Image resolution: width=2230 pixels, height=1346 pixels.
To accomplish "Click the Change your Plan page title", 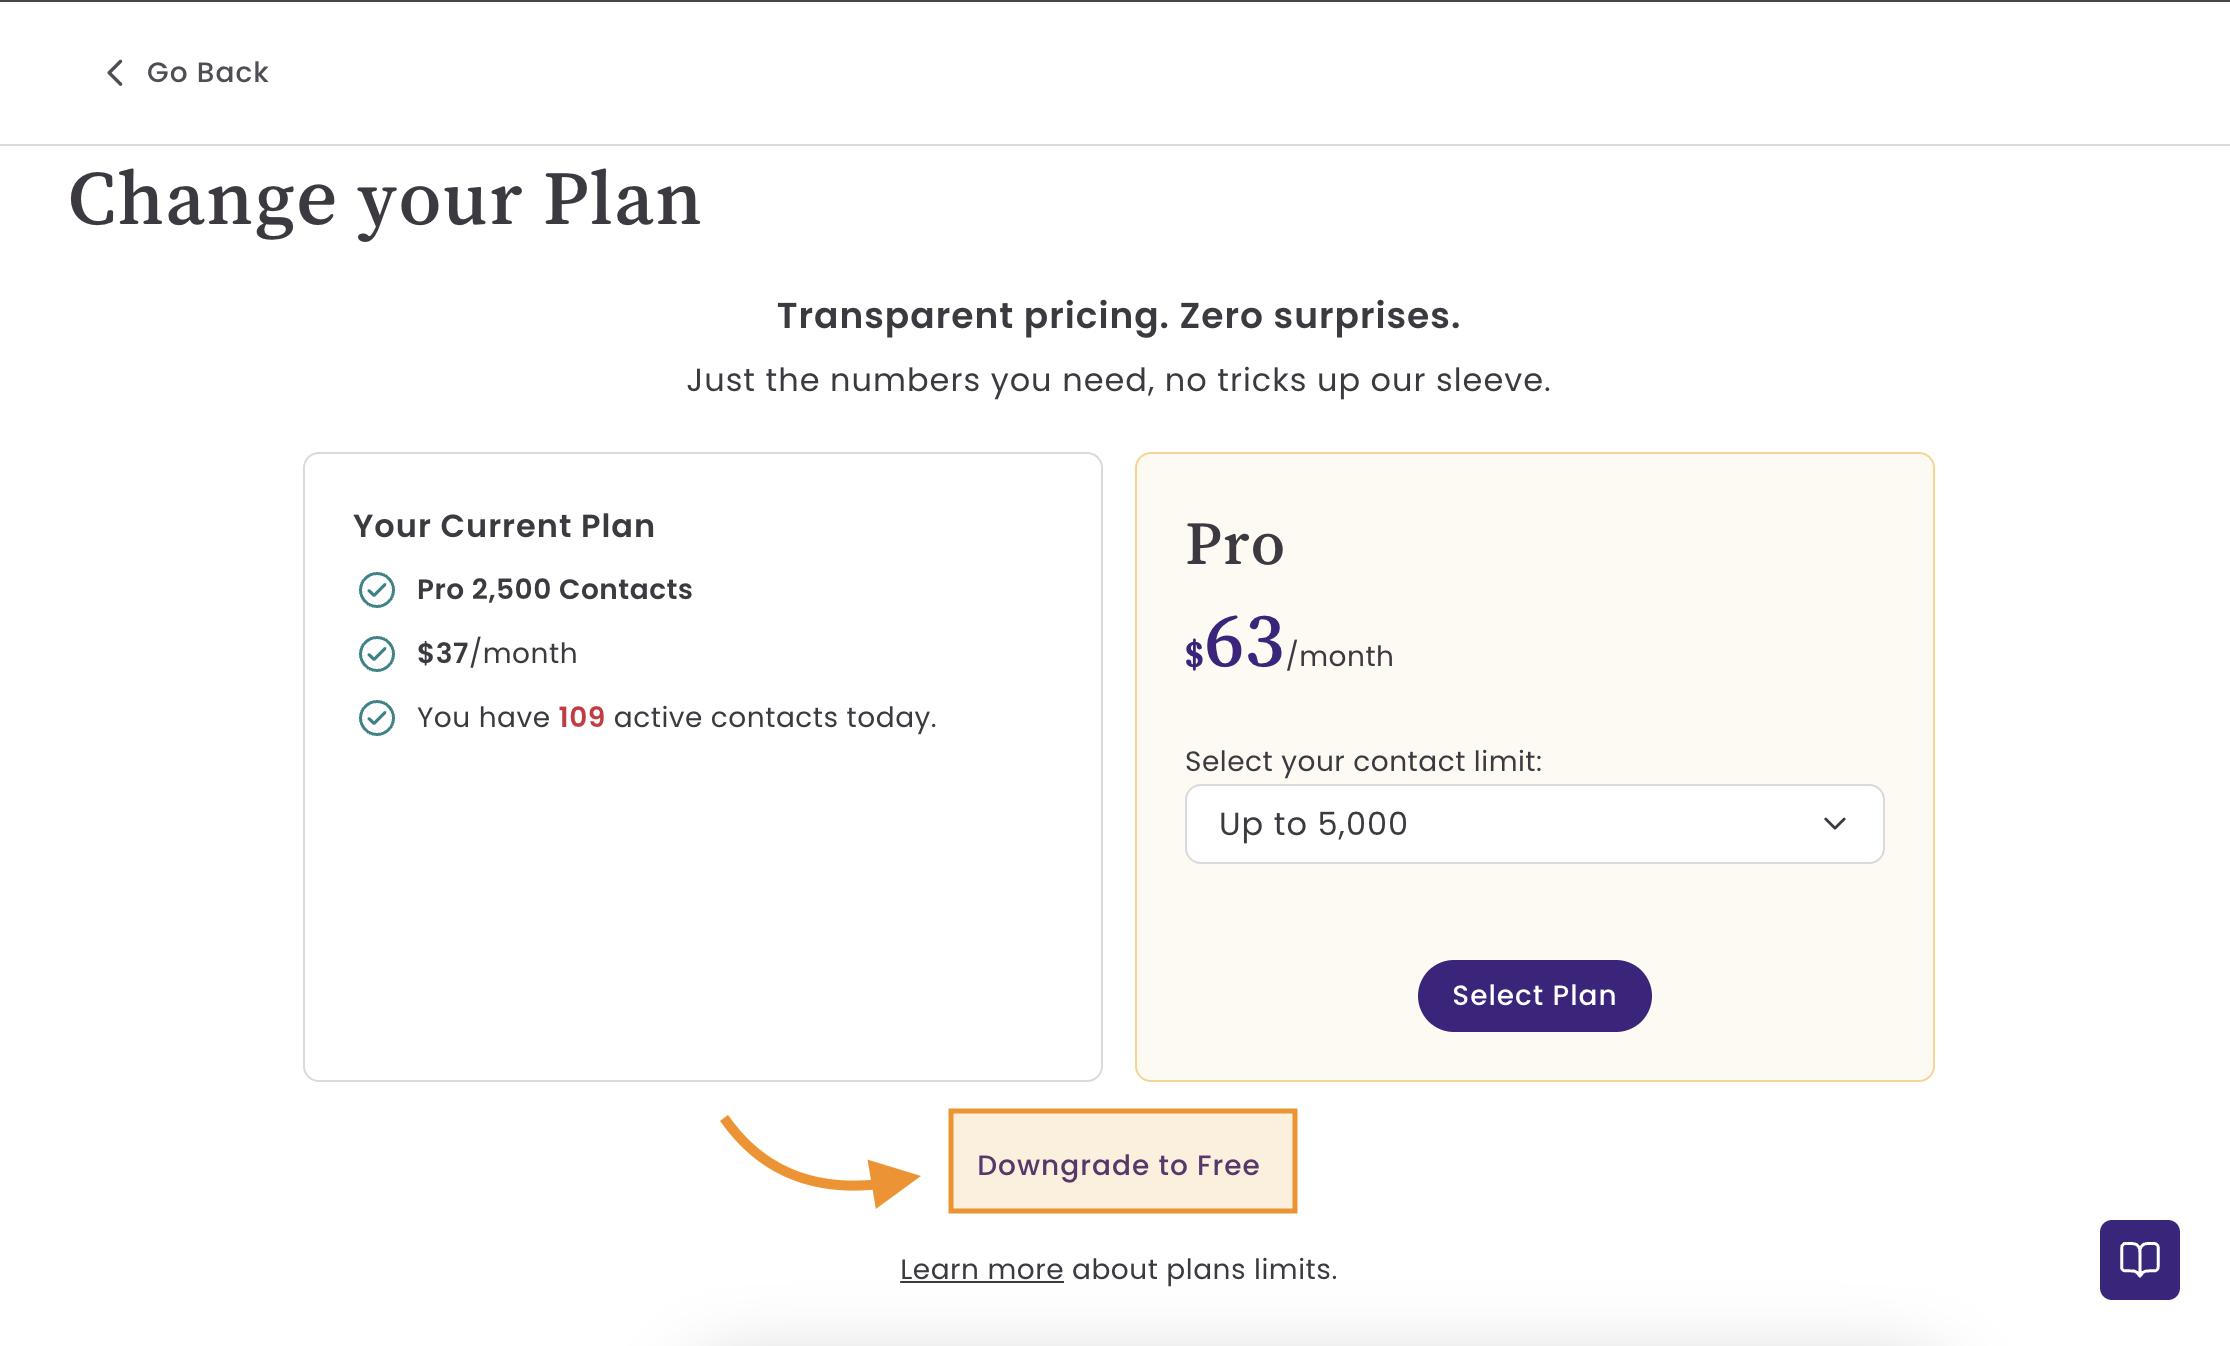I will pos(385,200).
